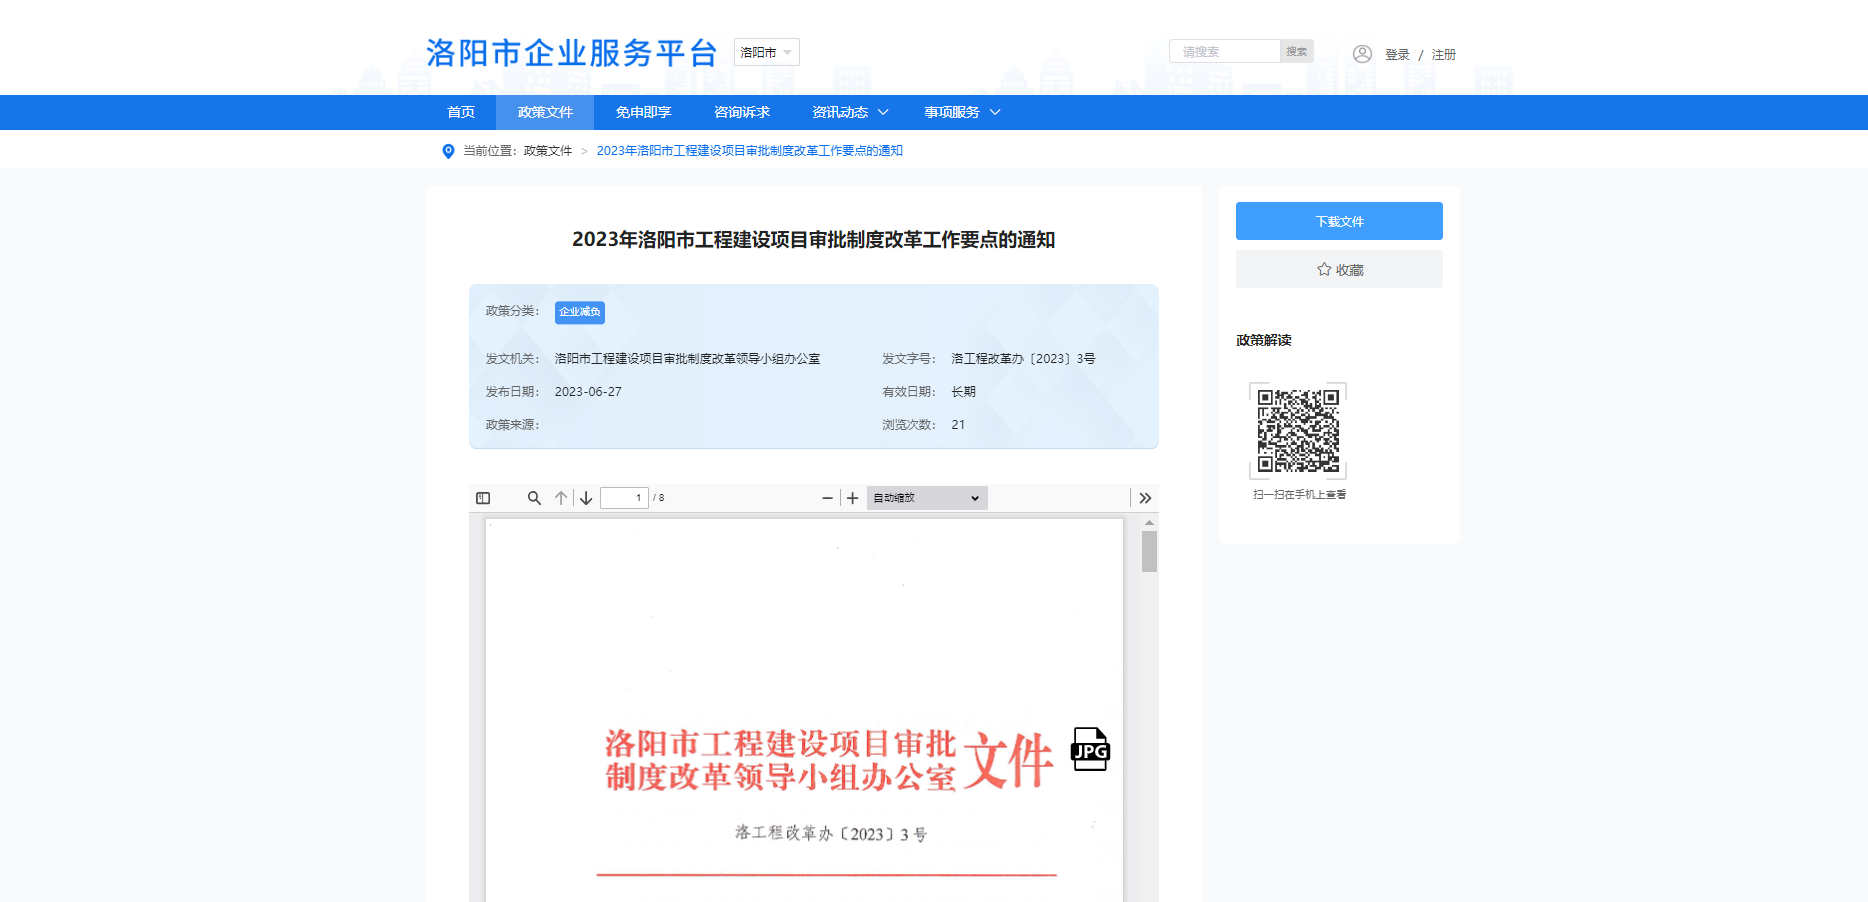The image size is (1868, 902).
Task: Click the document number 洛工程改革办〔2023〕3号 in info panel
Action: coord(1023,358)
